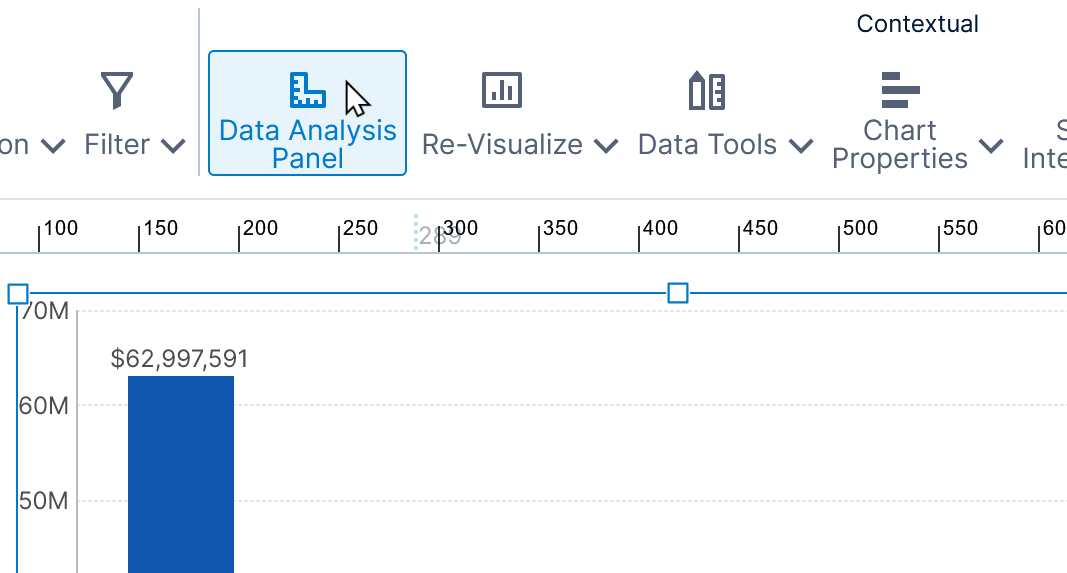The width and height of the screenshot is (1067, 573).
Task: Expand the Re-Visualize dropdown chevron
Action: click(605, 146)
